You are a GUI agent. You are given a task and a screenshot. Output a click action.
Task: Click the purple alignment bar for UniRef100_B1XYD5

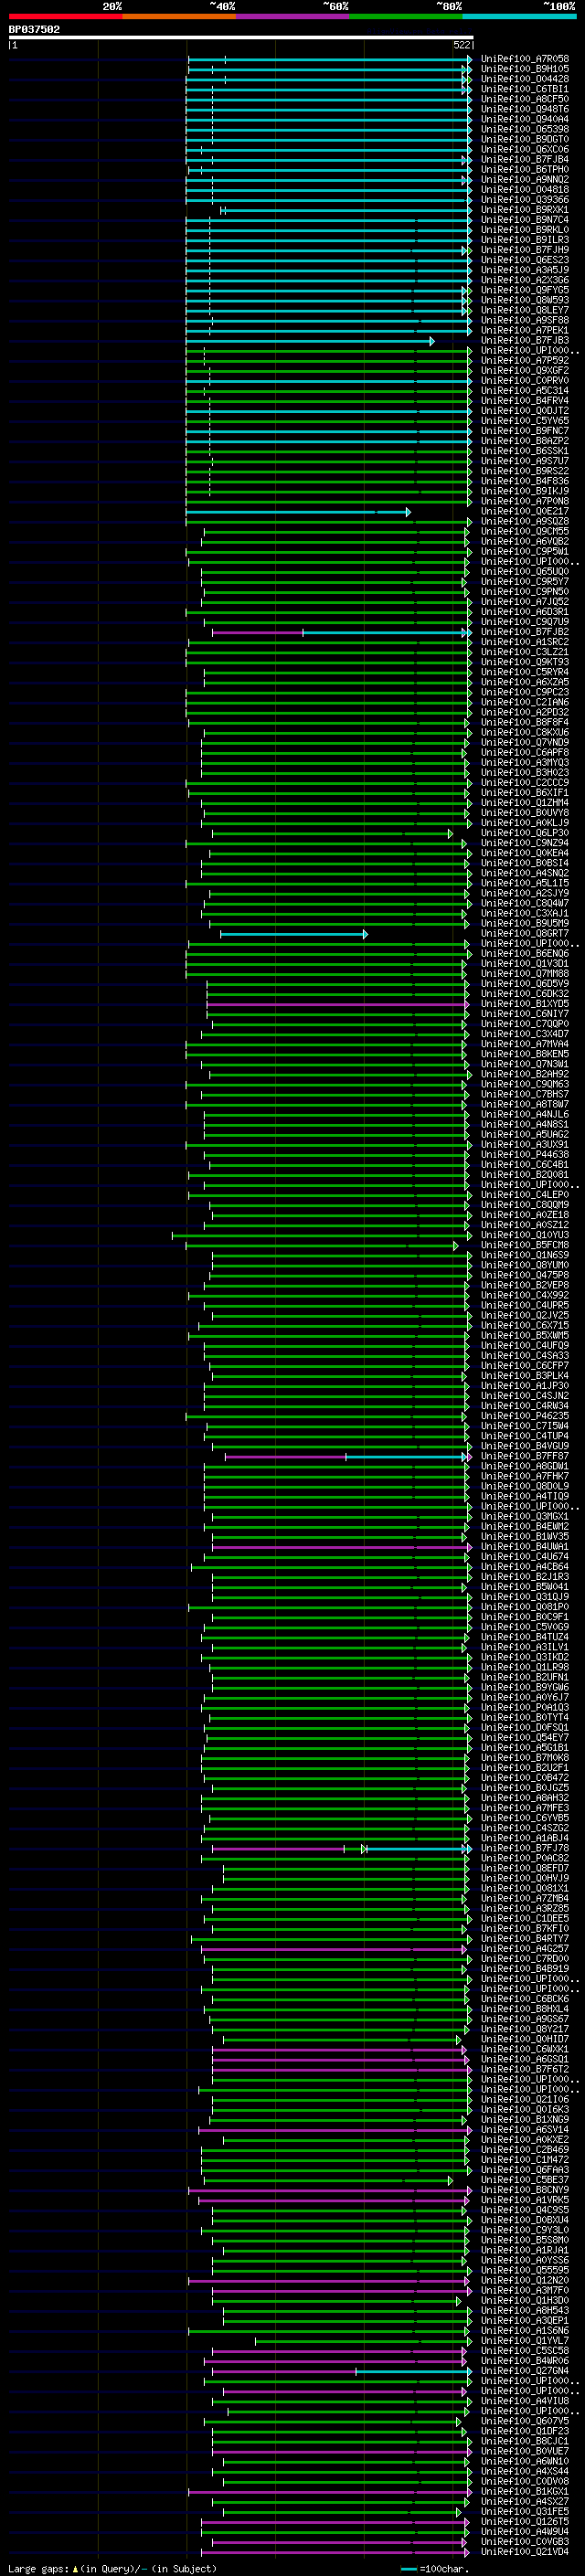point(337,1004)
